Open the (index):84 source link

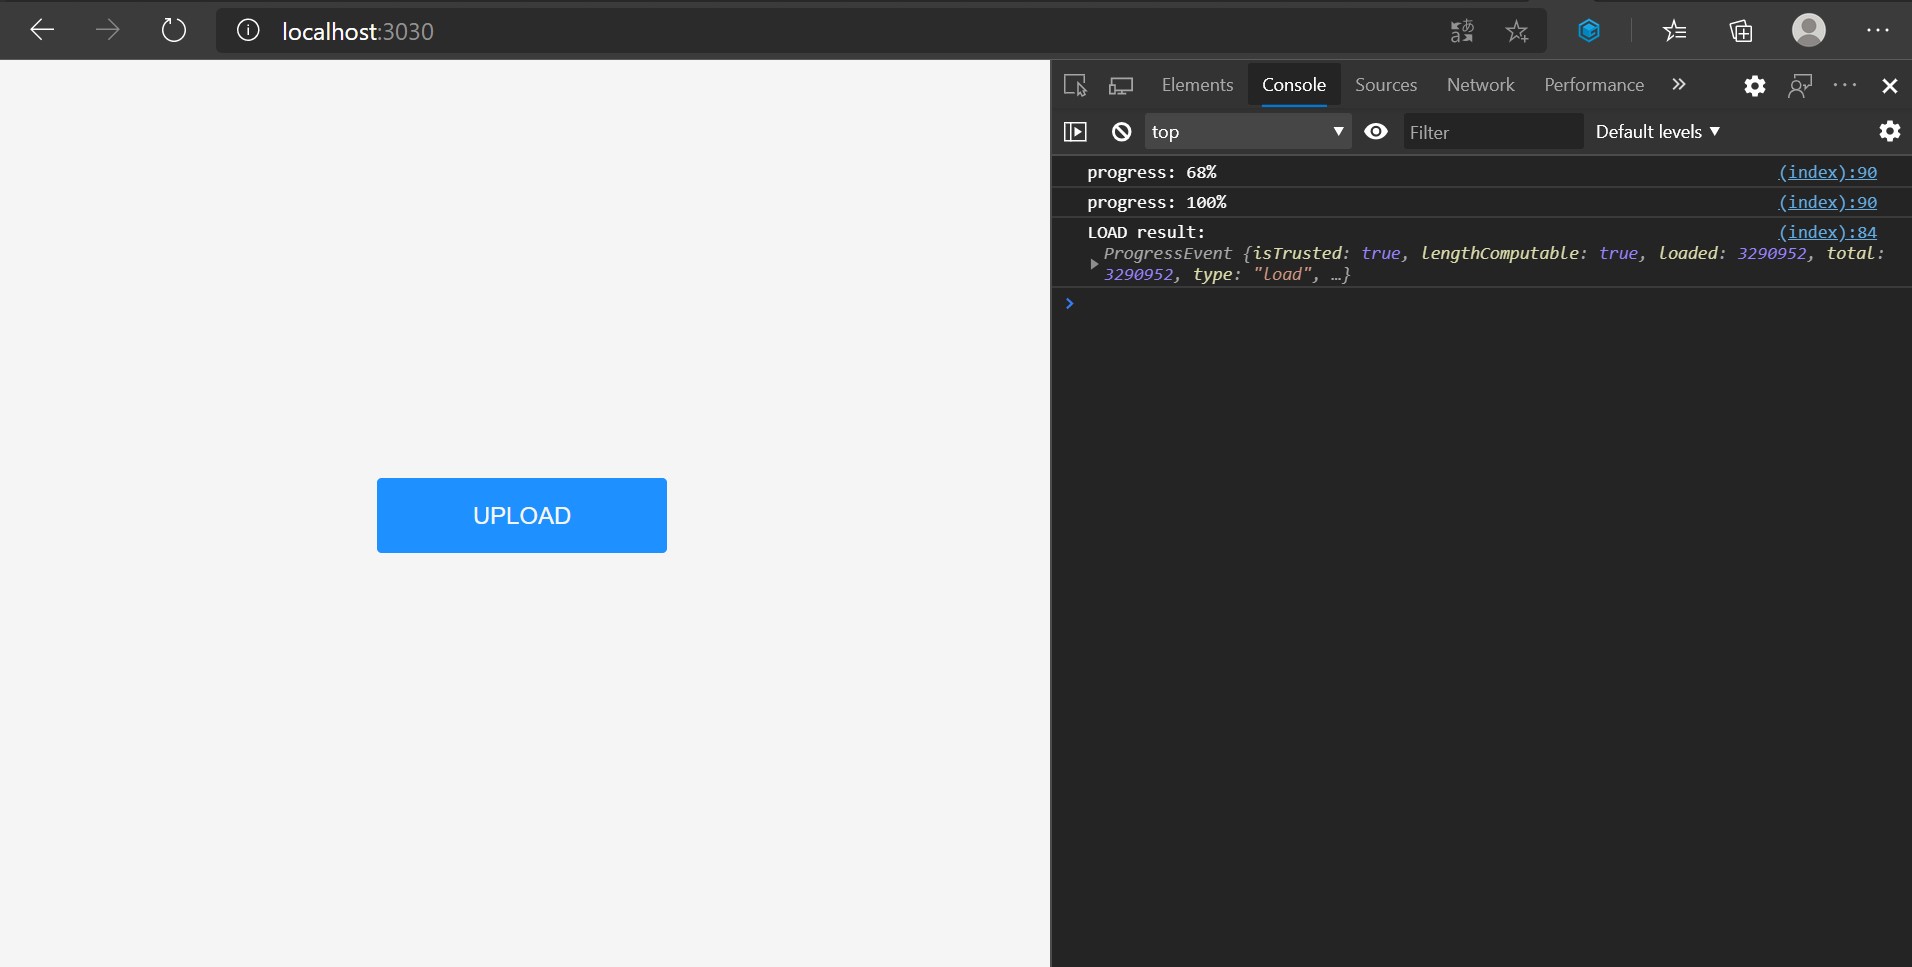click(x=1827, y=231)
